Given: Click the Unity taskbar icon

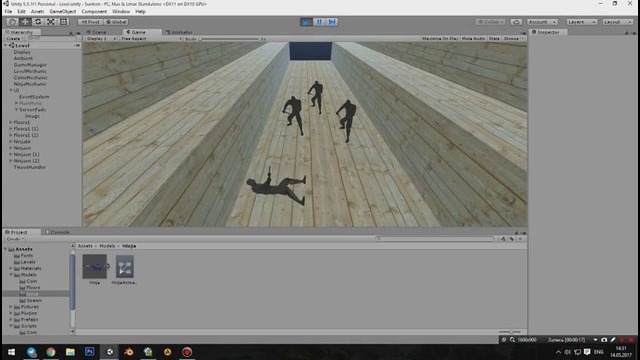Looking at the screenshot, I should [110, 352].
